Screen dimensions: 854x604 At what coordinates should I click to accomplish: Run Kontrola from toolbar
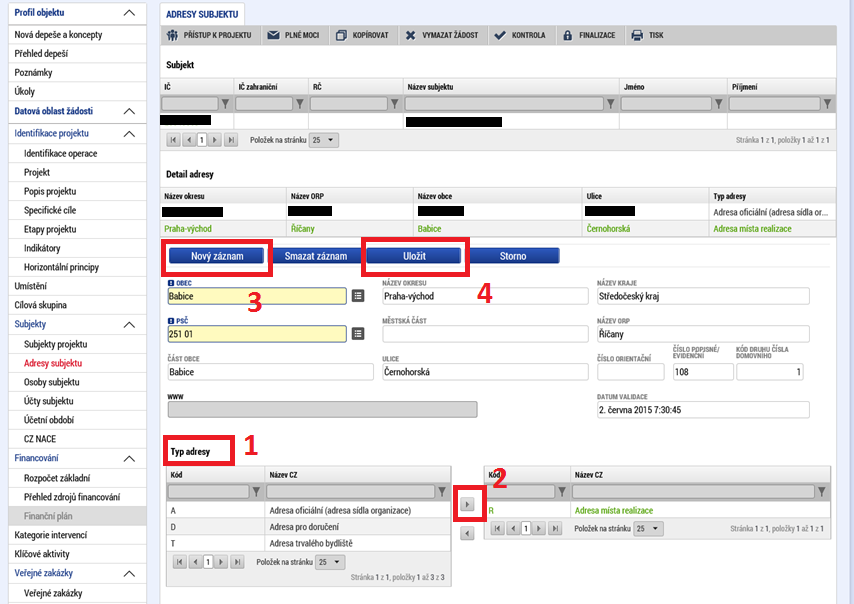point(520,35)
